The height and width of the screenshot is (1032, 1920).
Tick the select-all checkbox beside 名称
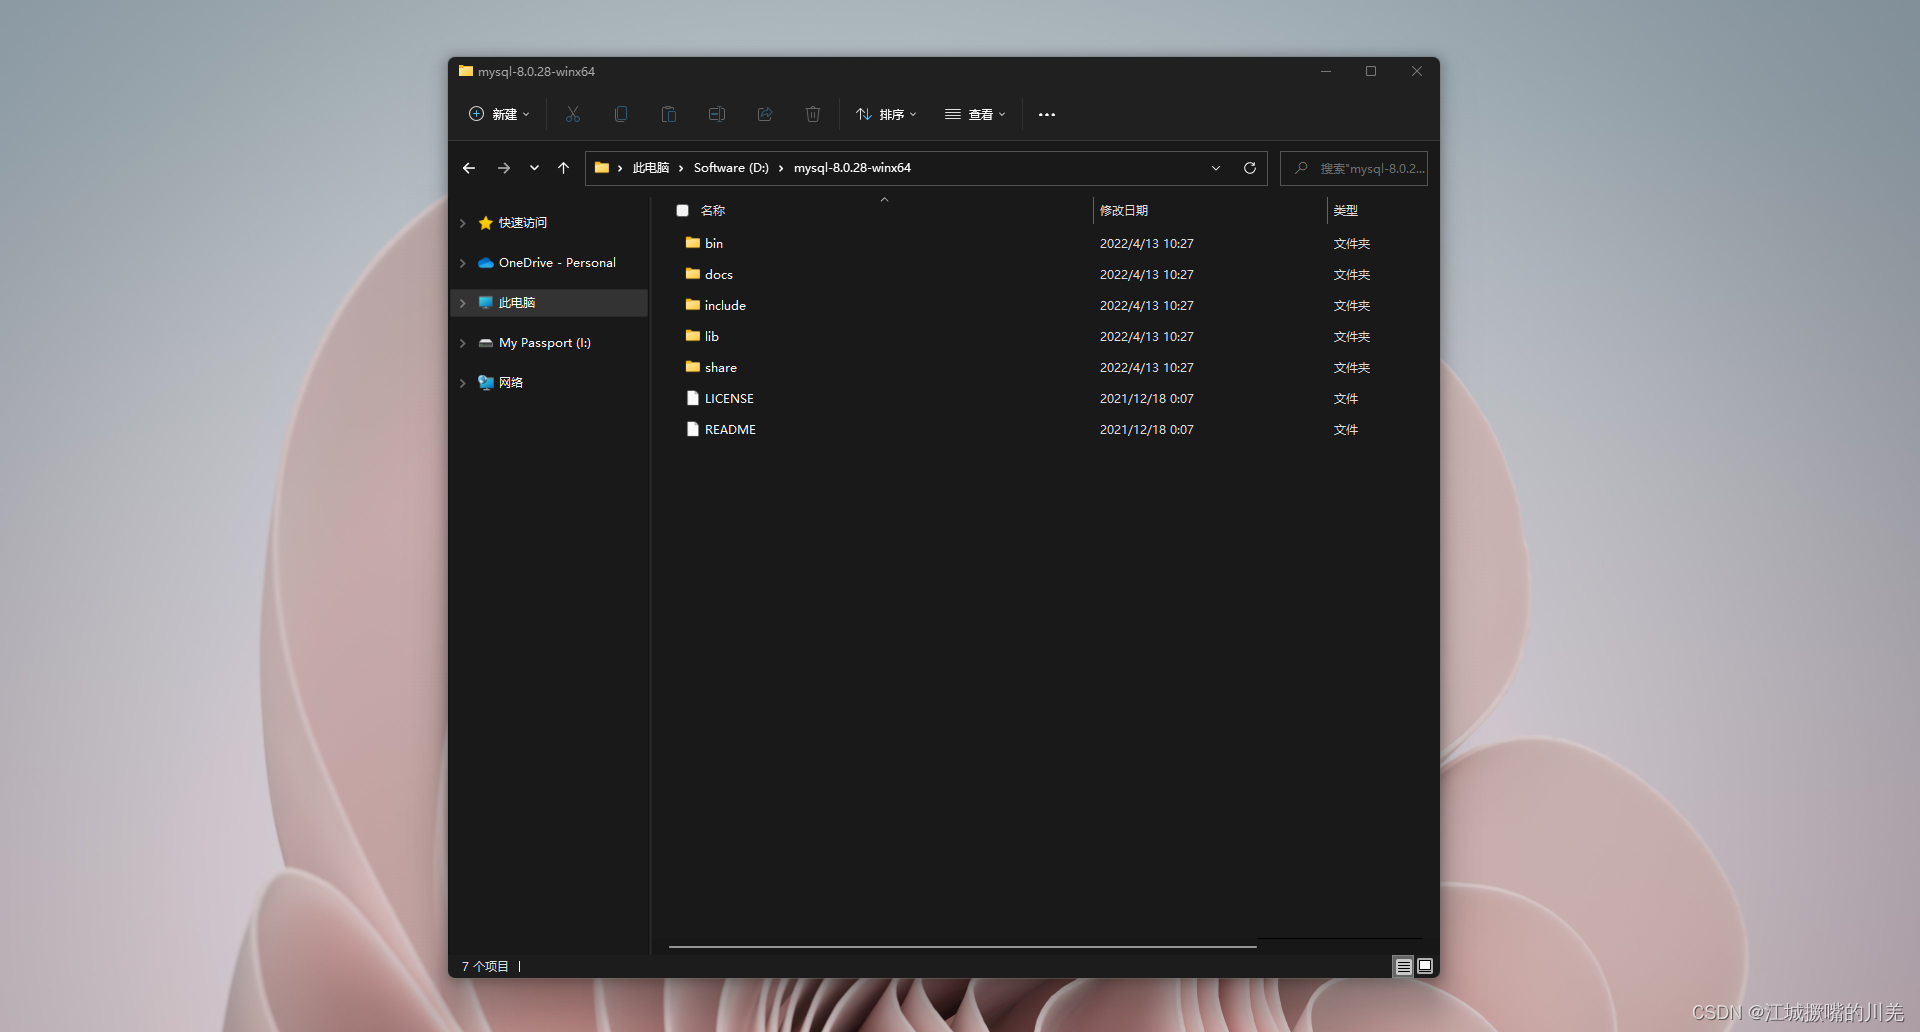(683, 211)
